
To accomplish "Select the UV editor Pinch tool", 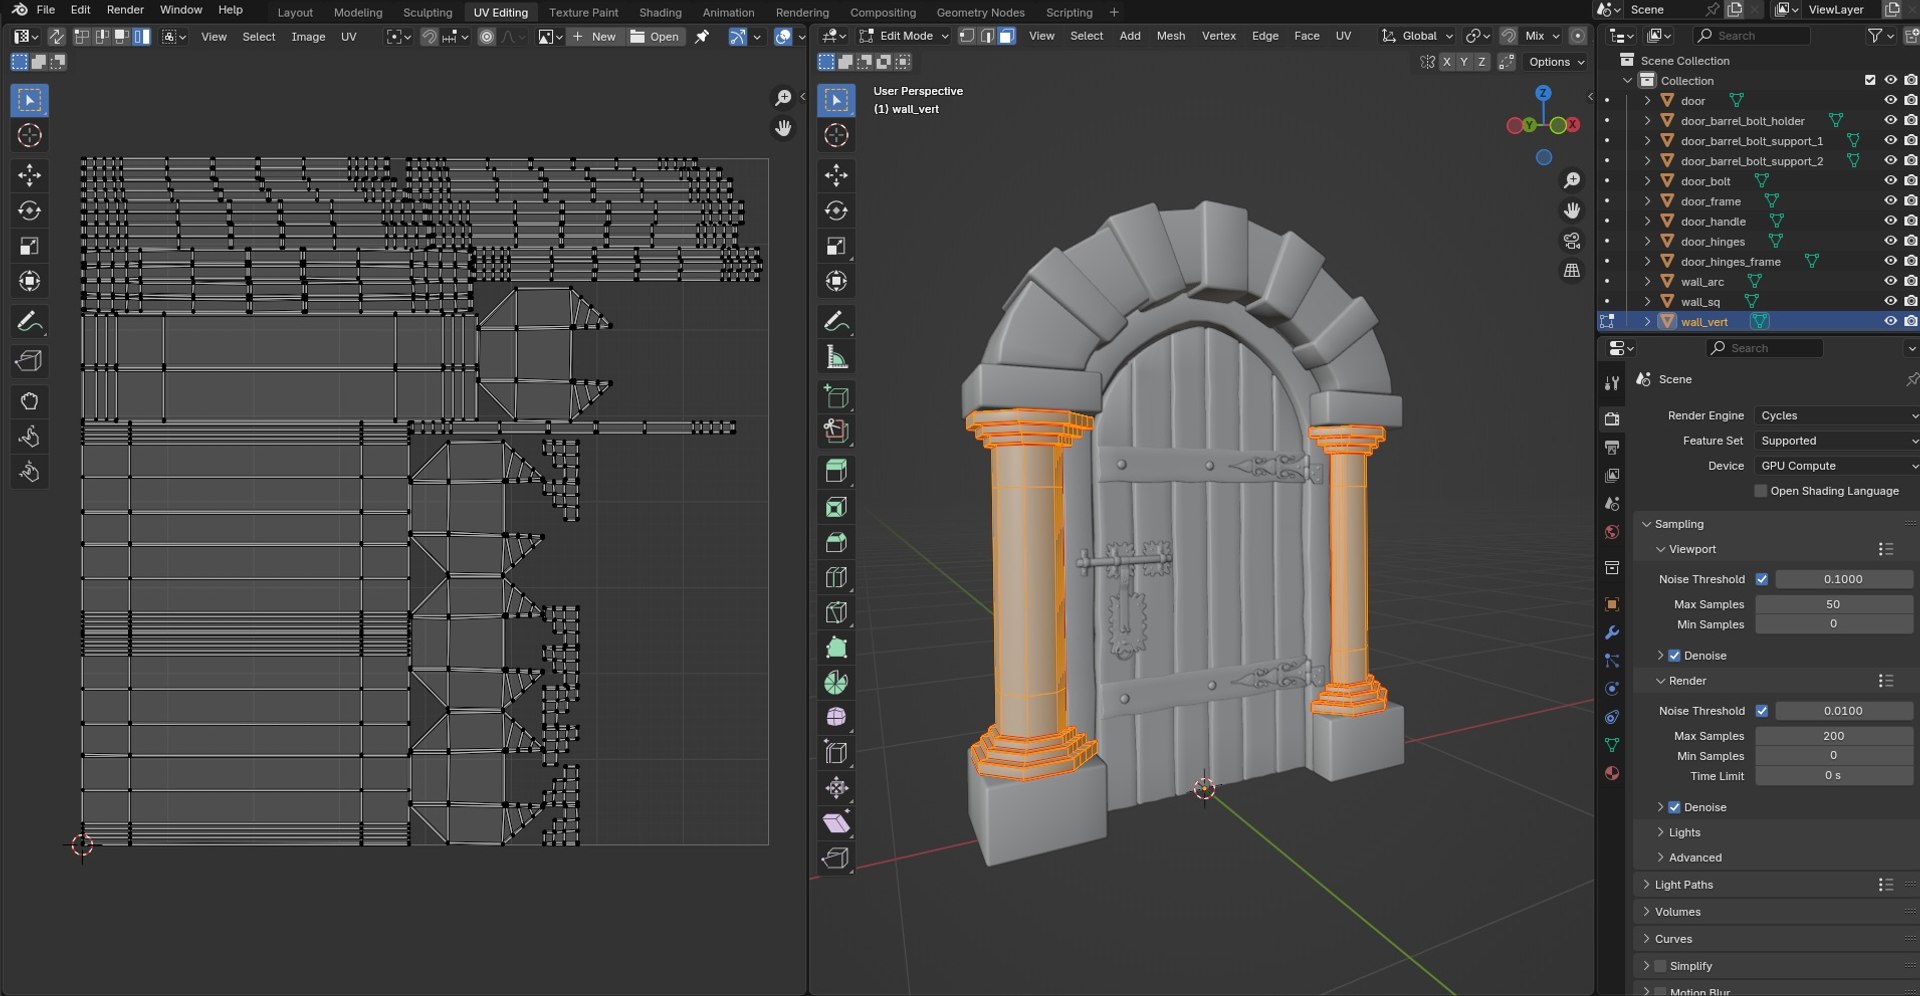I will [x=29, y=472].
